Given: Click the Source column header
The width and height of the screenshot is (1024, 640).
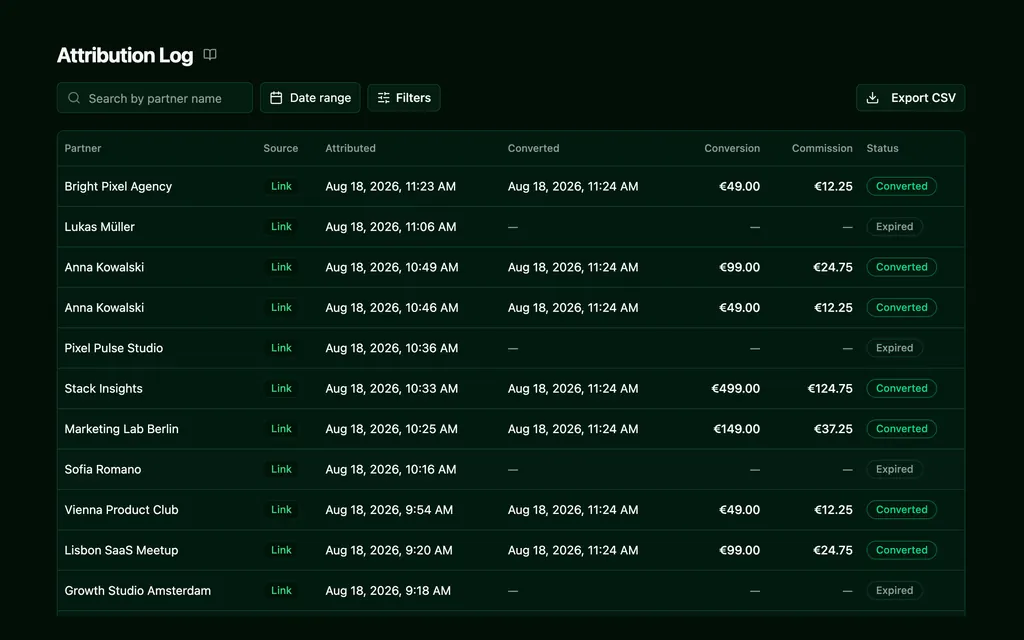Looking at the screenshot, I should click(281, 148).
